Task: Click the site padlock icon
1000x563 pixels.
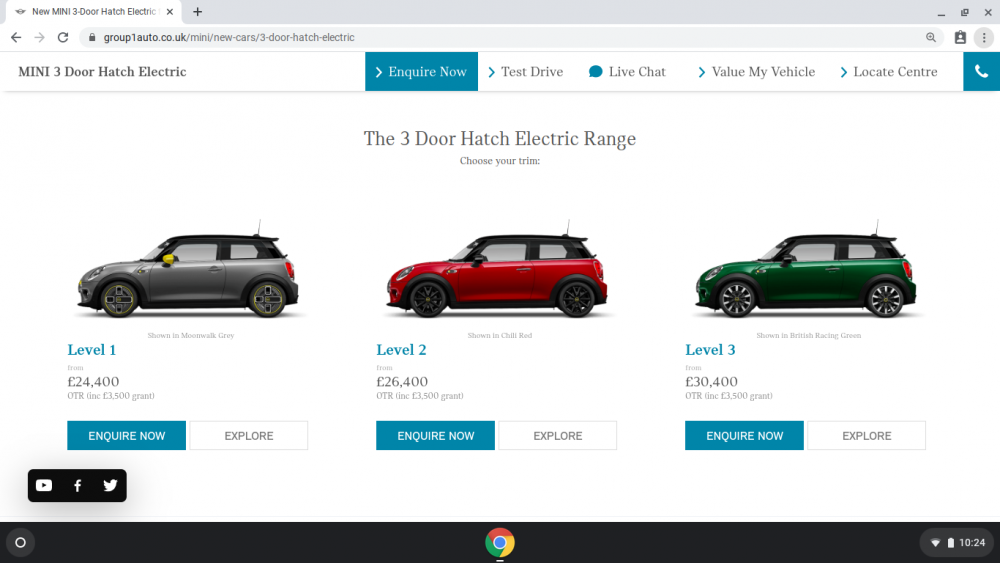Action: [92, 38]
